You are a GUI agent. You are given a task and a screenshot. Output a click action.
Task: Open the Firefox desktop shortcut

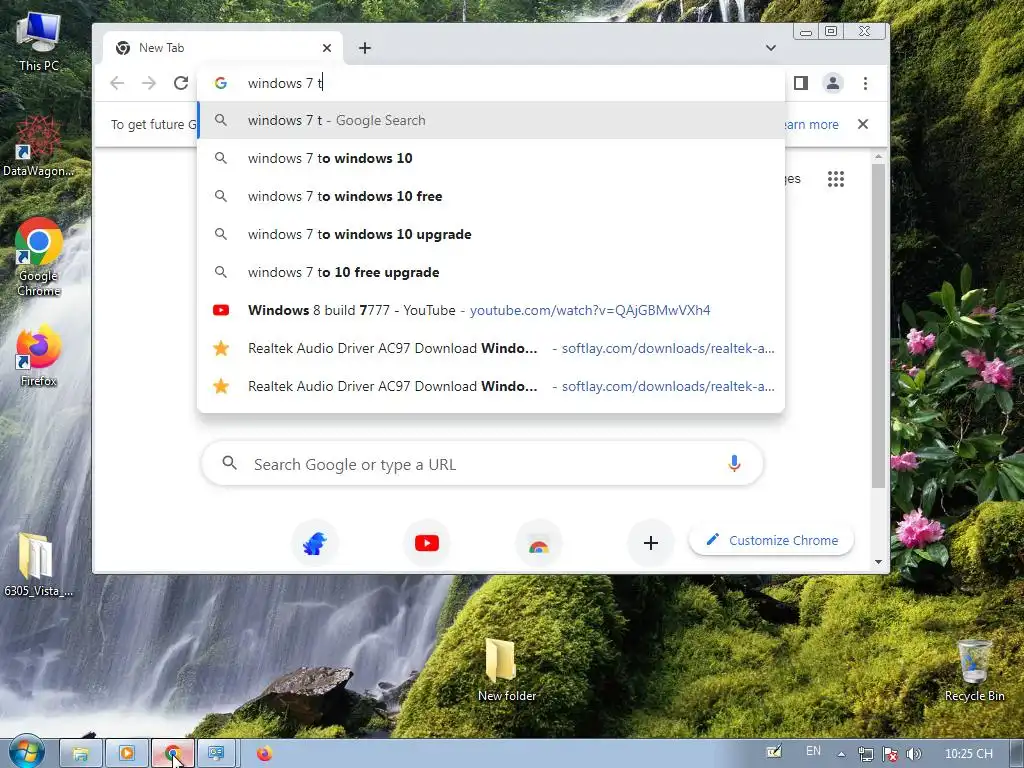(x=39, y=357)
